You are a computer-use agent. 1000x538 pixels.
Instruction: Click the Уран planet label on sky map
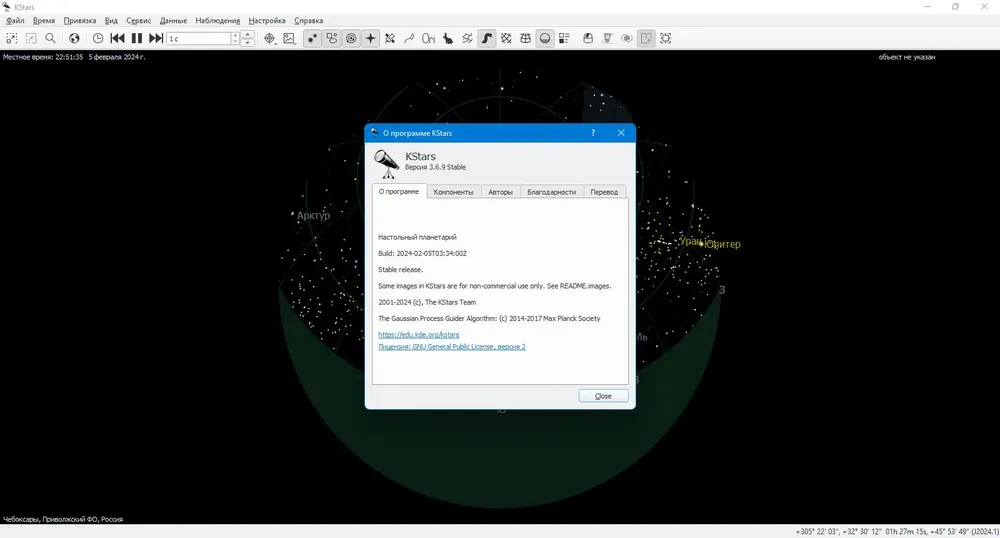[x=690, y=241]
